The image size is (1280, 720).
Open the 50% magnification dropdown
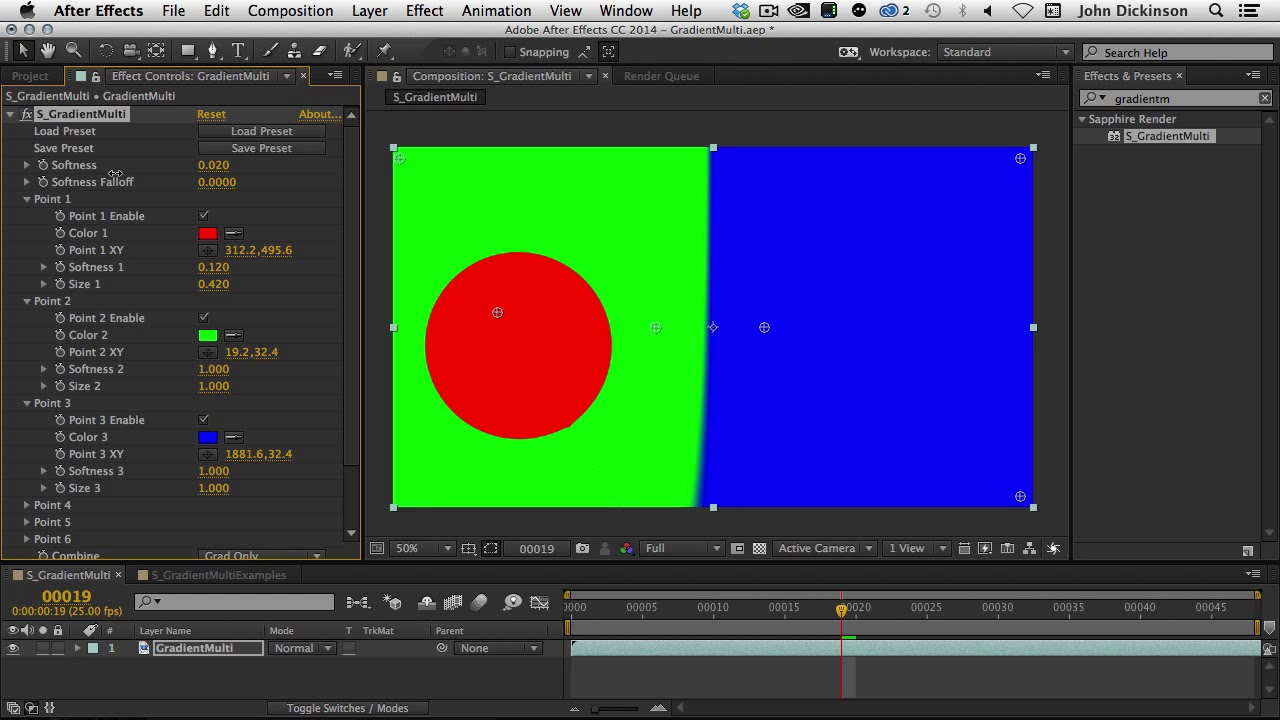422,548
